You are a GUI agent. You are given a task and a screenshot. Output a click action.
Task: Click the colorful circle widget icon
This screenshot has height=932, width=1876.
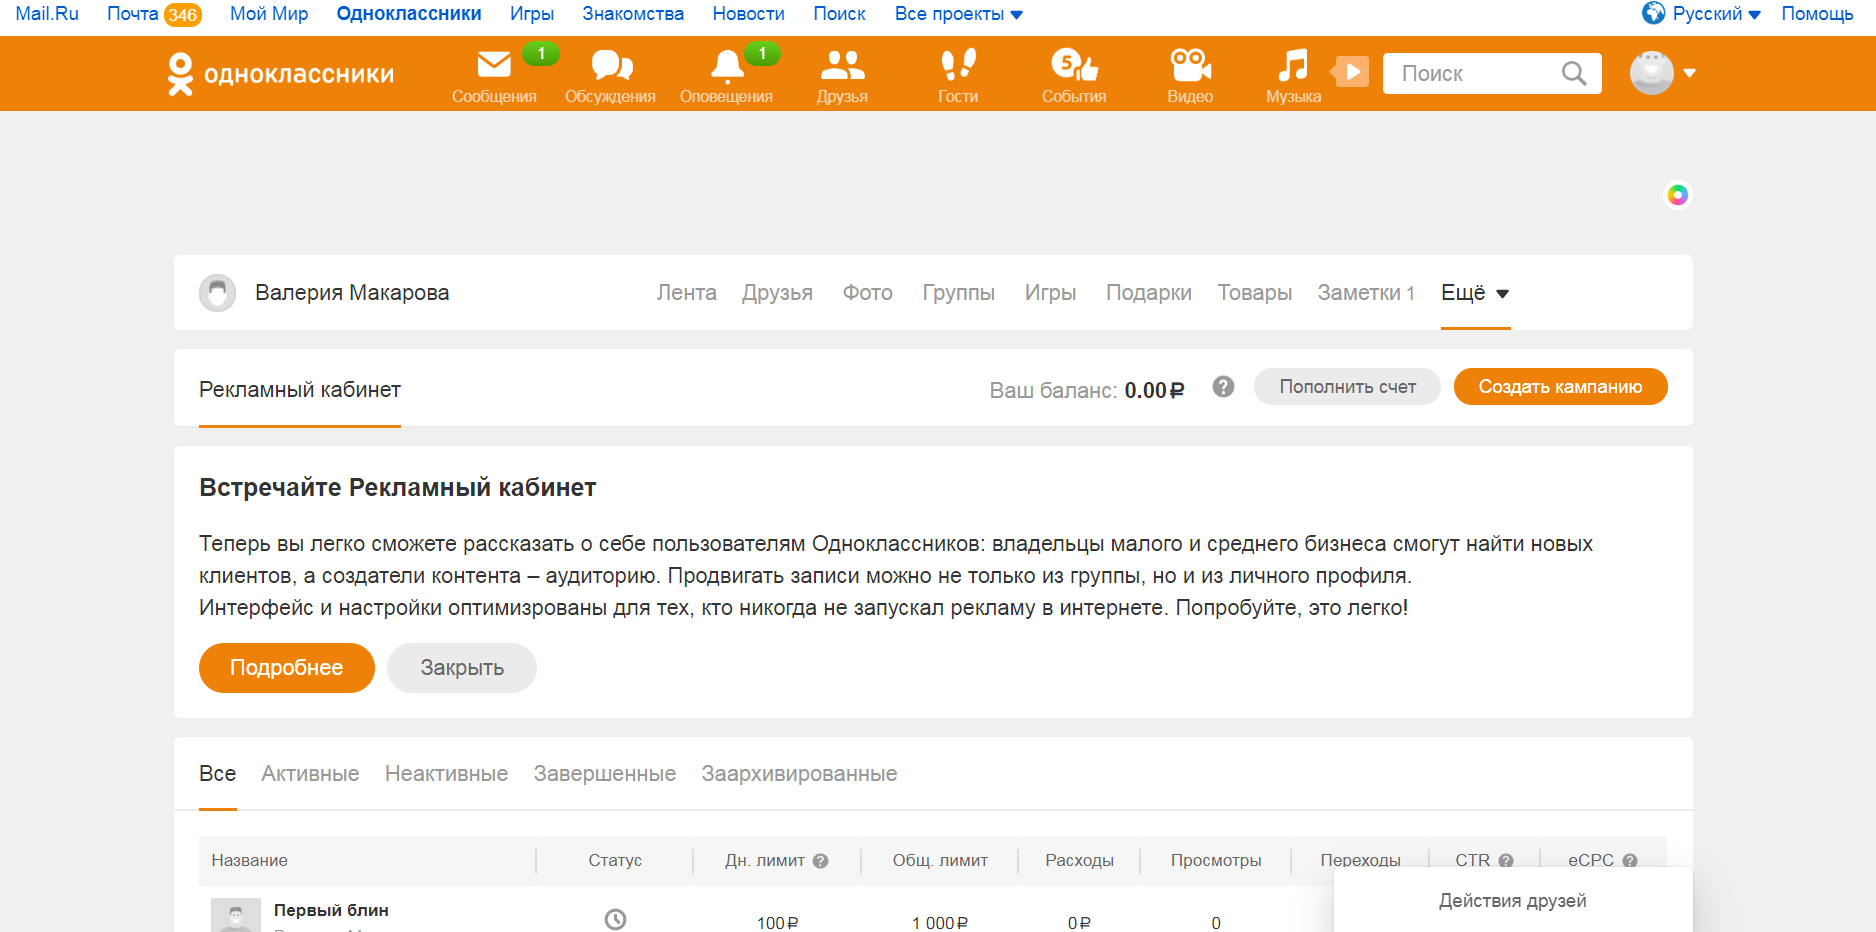(1678, 195)
